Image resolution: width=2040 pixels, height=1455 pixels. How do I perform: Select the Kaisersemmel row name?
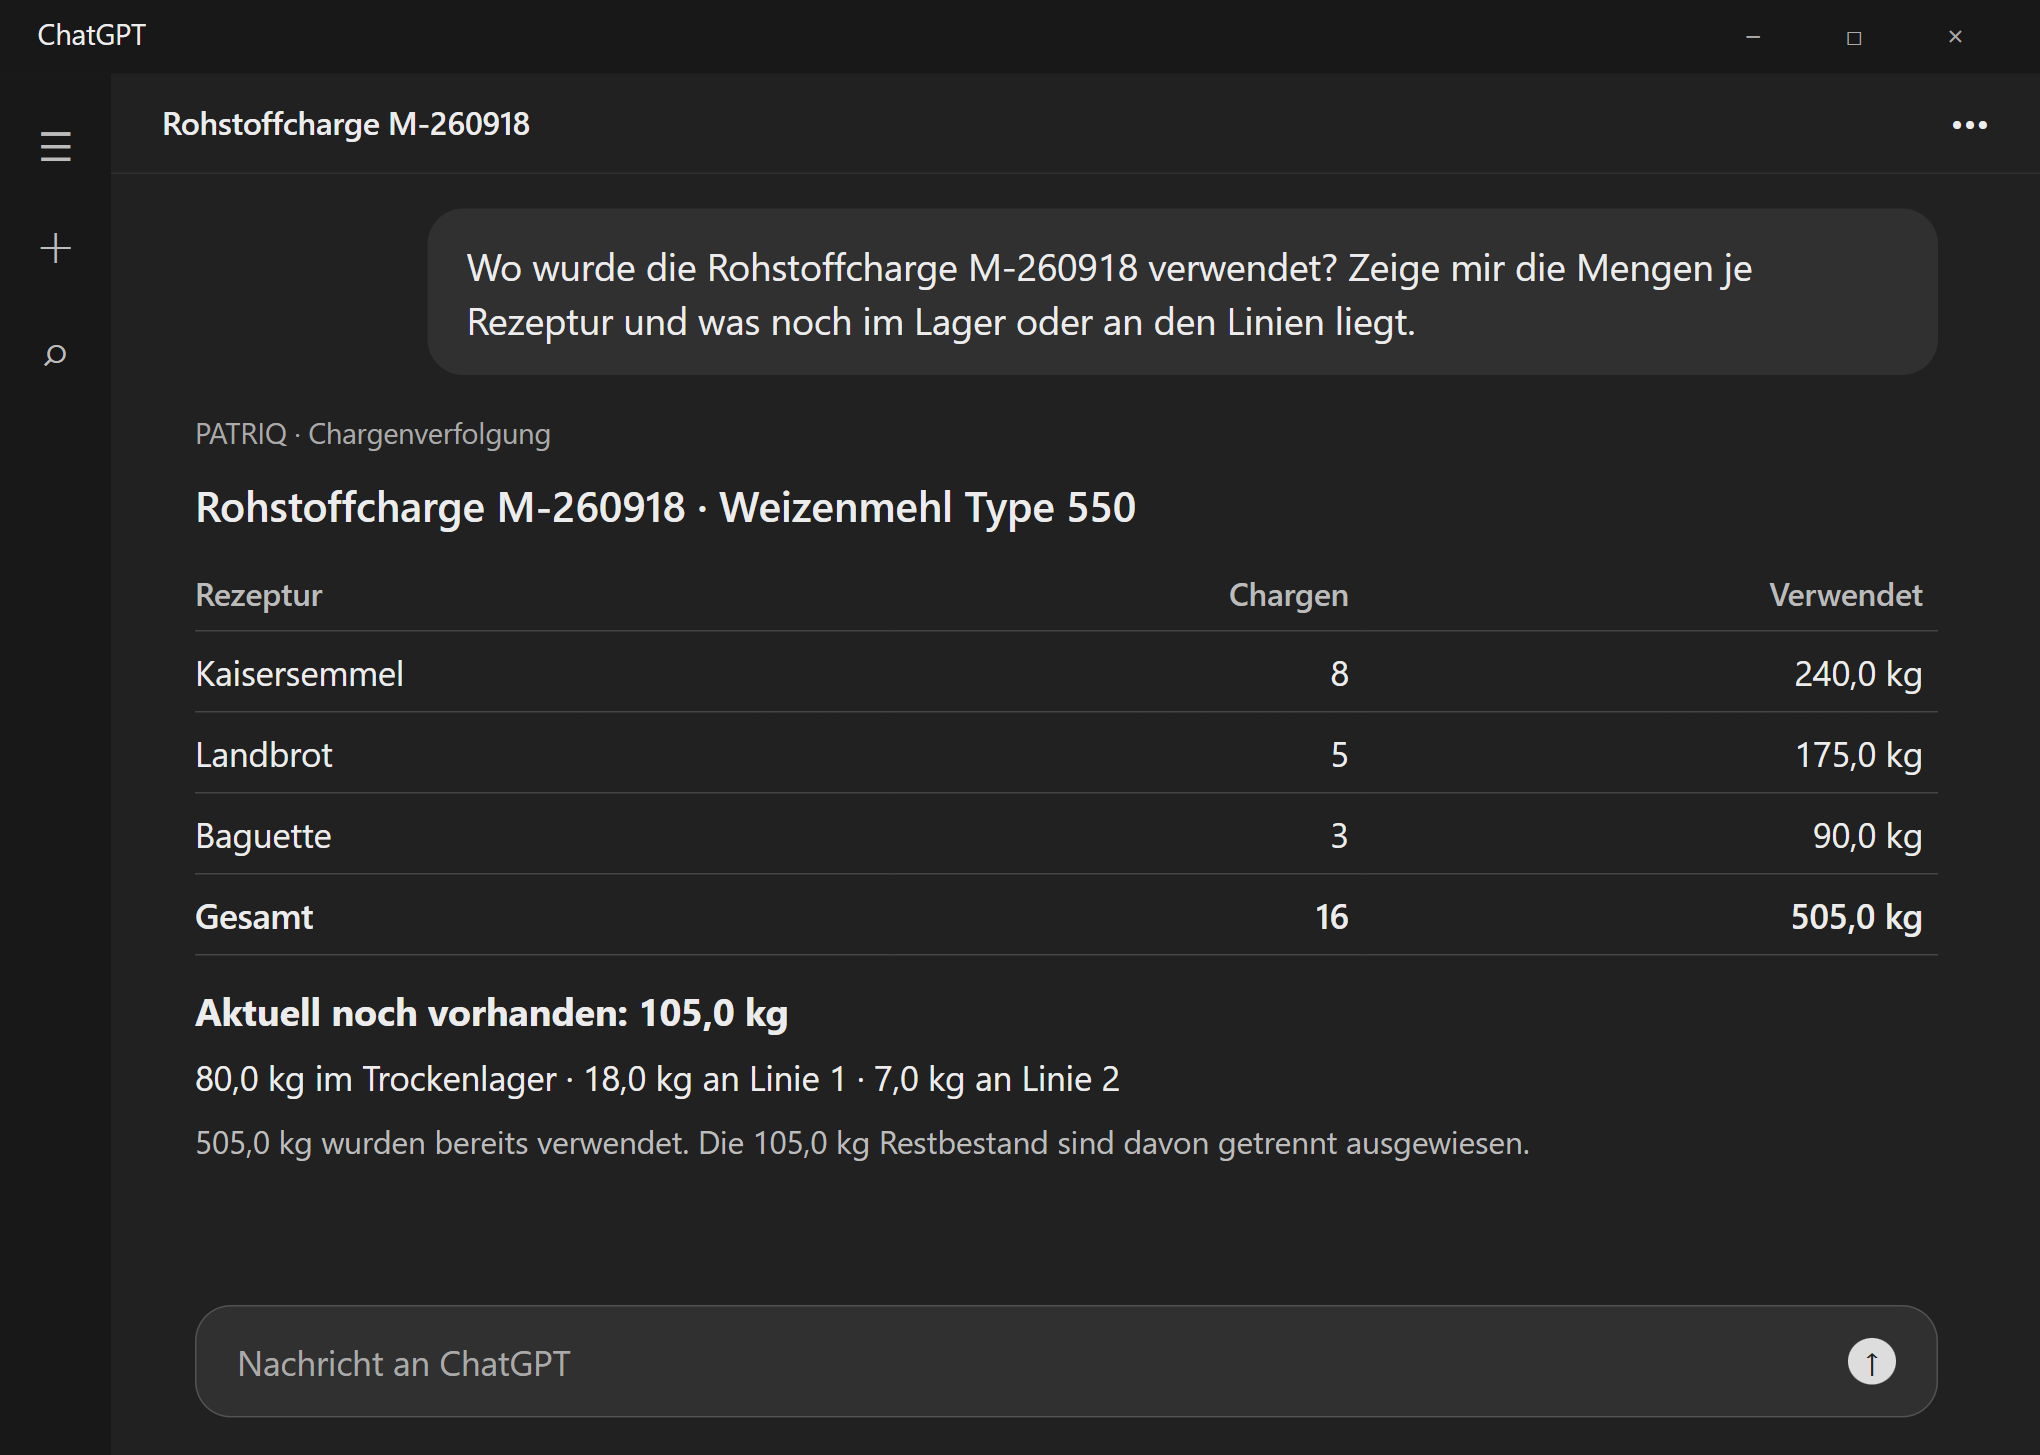(x=299, y=674)
